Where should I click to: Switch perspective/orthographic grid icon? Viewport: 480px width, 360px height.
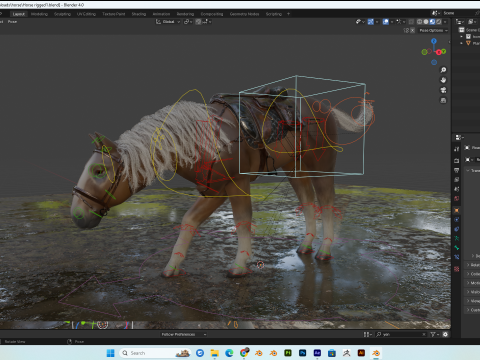pyautogui.click(x=443, y=100)
